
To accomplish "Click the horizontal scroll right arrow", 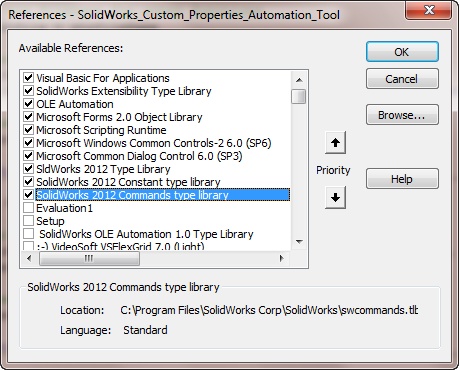I will (282, 258).
